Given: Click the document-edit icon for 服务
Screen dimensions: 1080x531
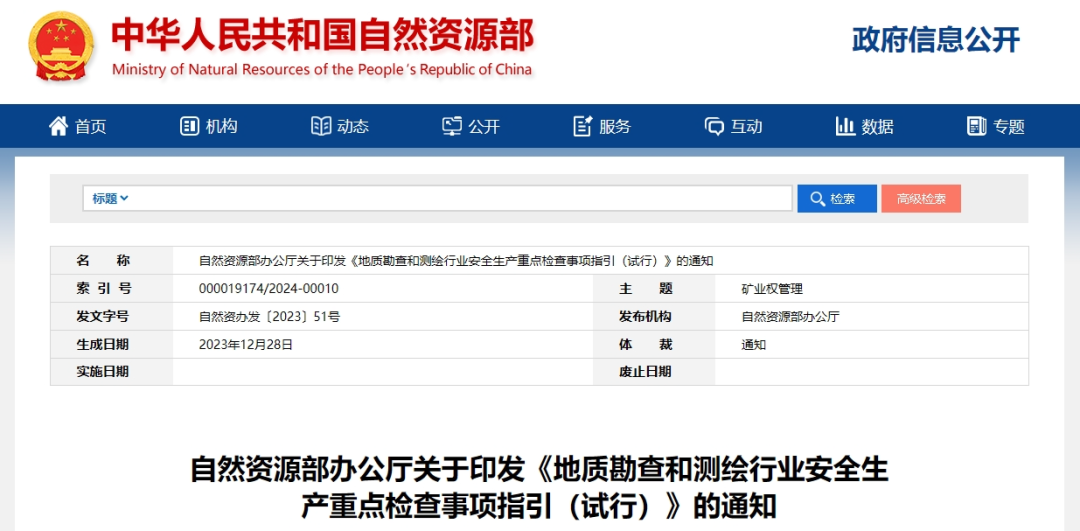Looking at the screenshot, I should [583, 126].
